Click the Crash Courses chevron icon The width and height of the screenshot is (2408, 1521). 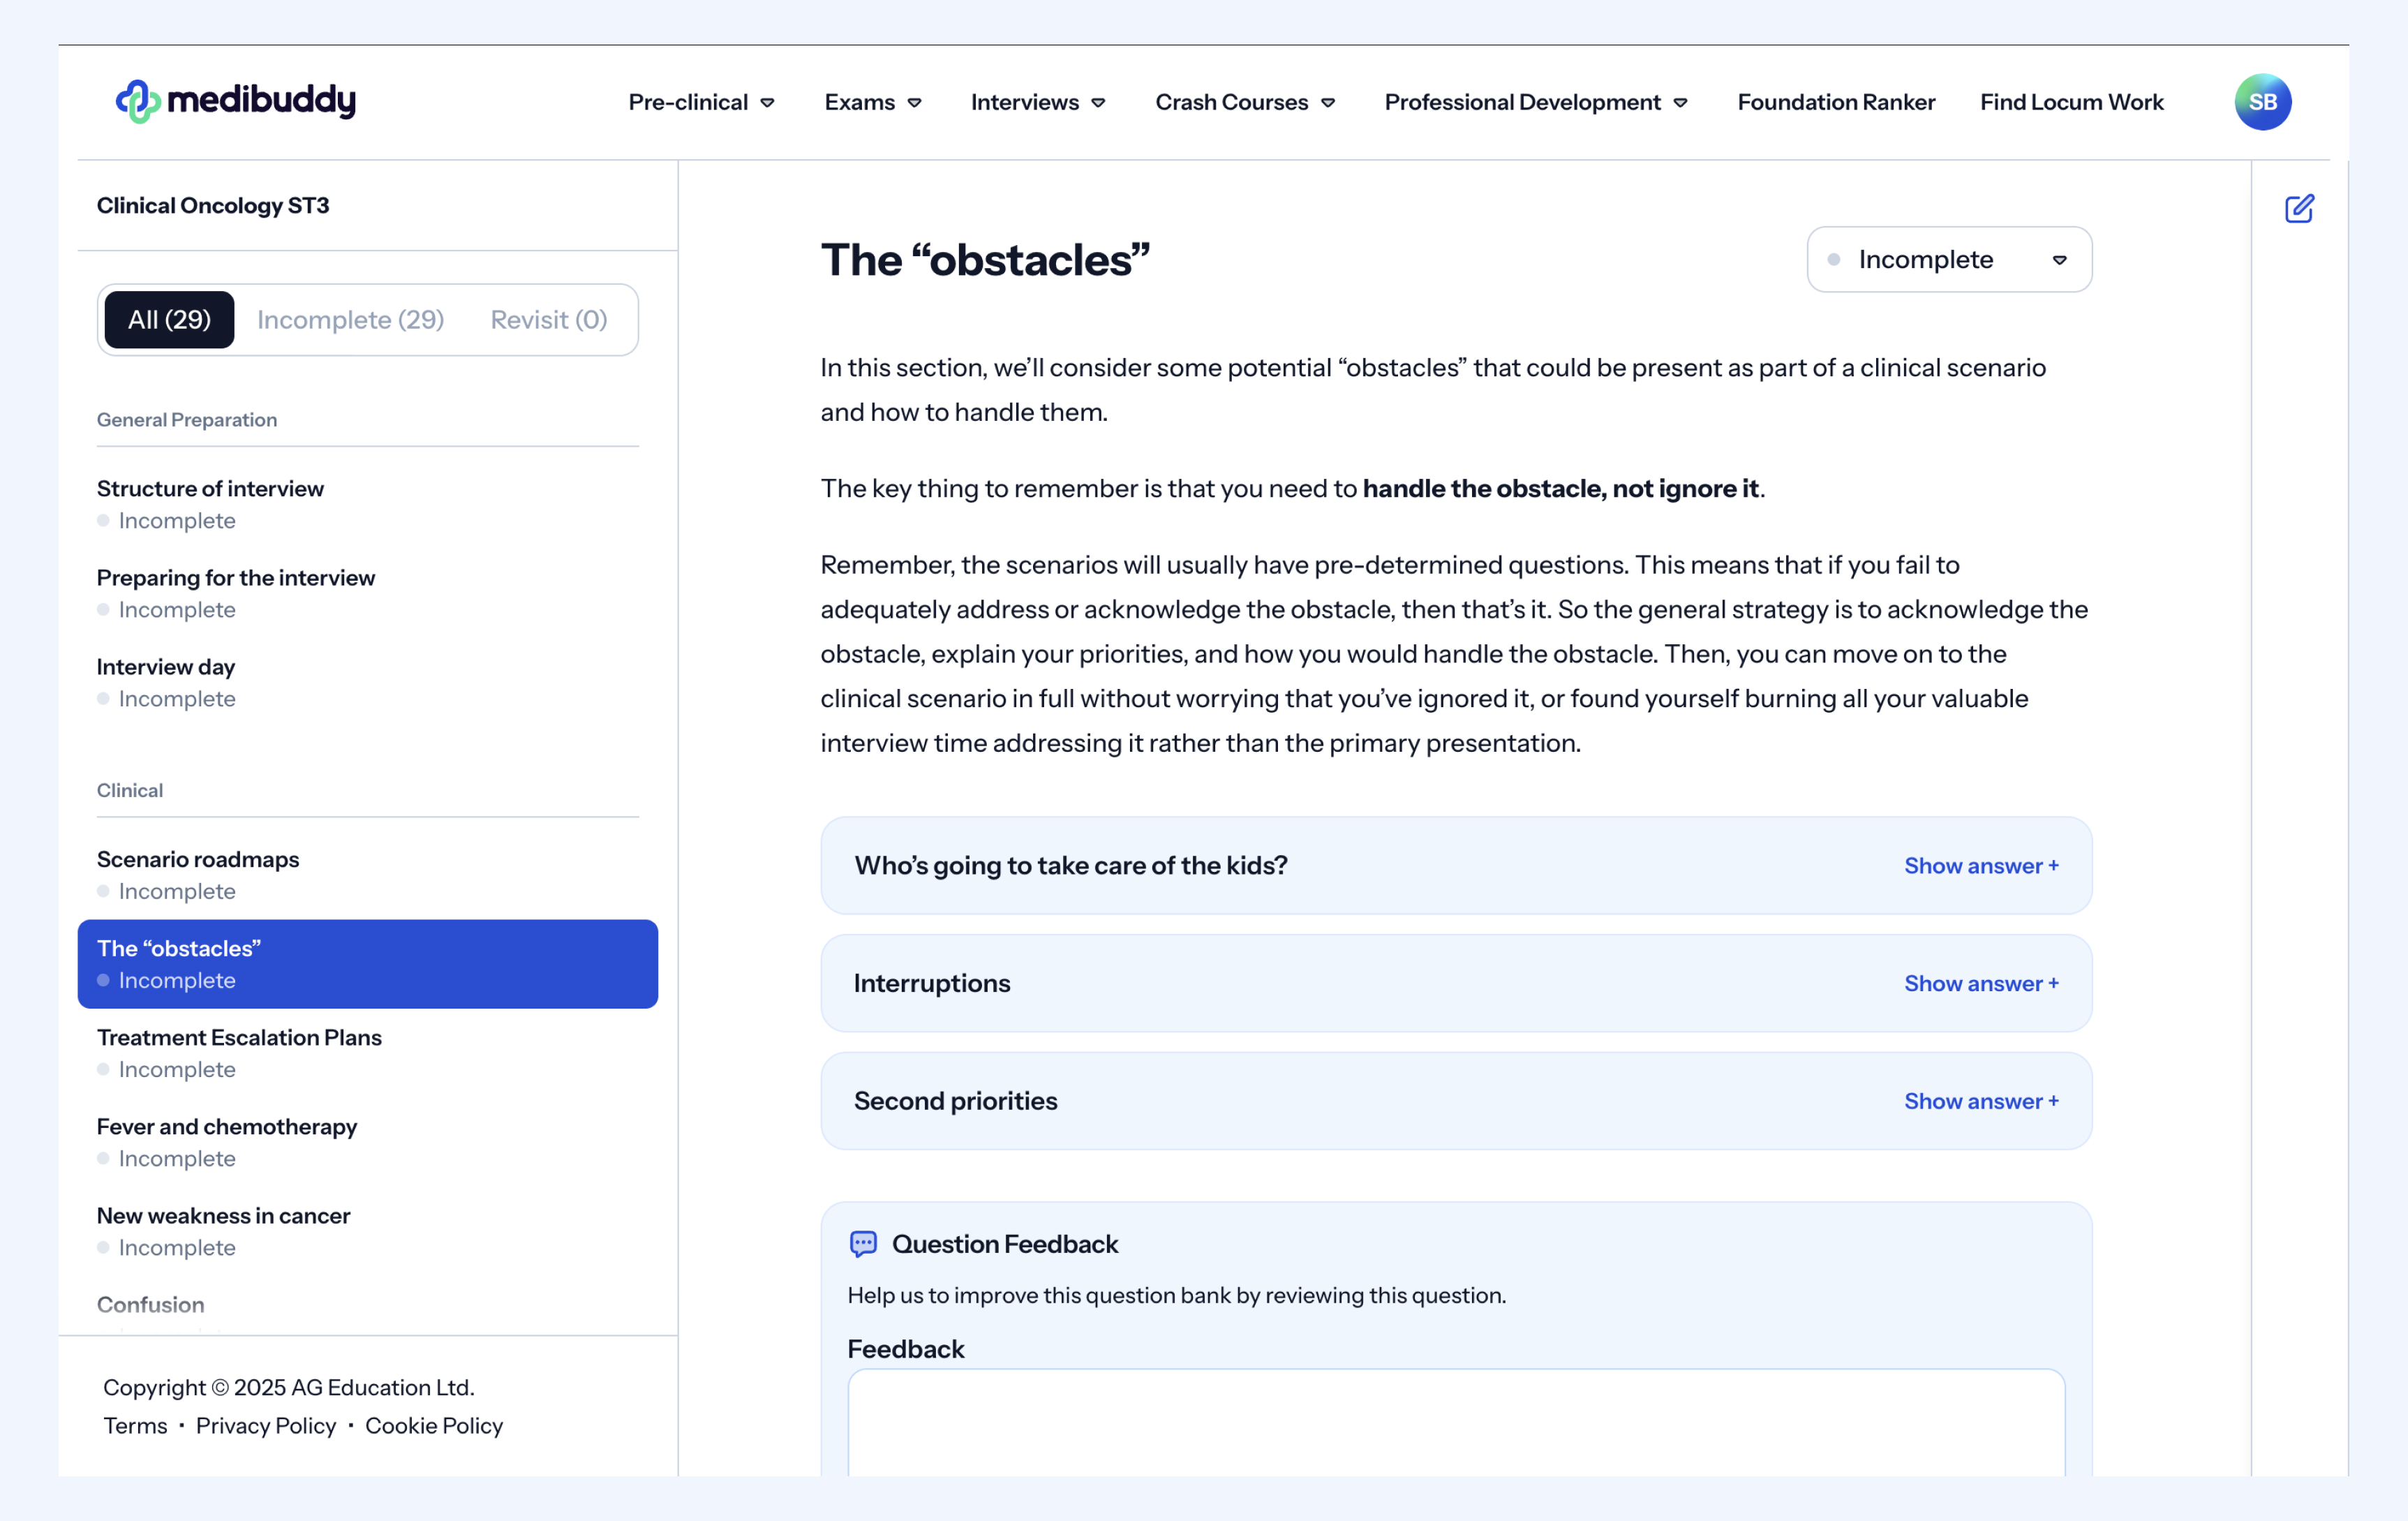(x=1328, y=103)
